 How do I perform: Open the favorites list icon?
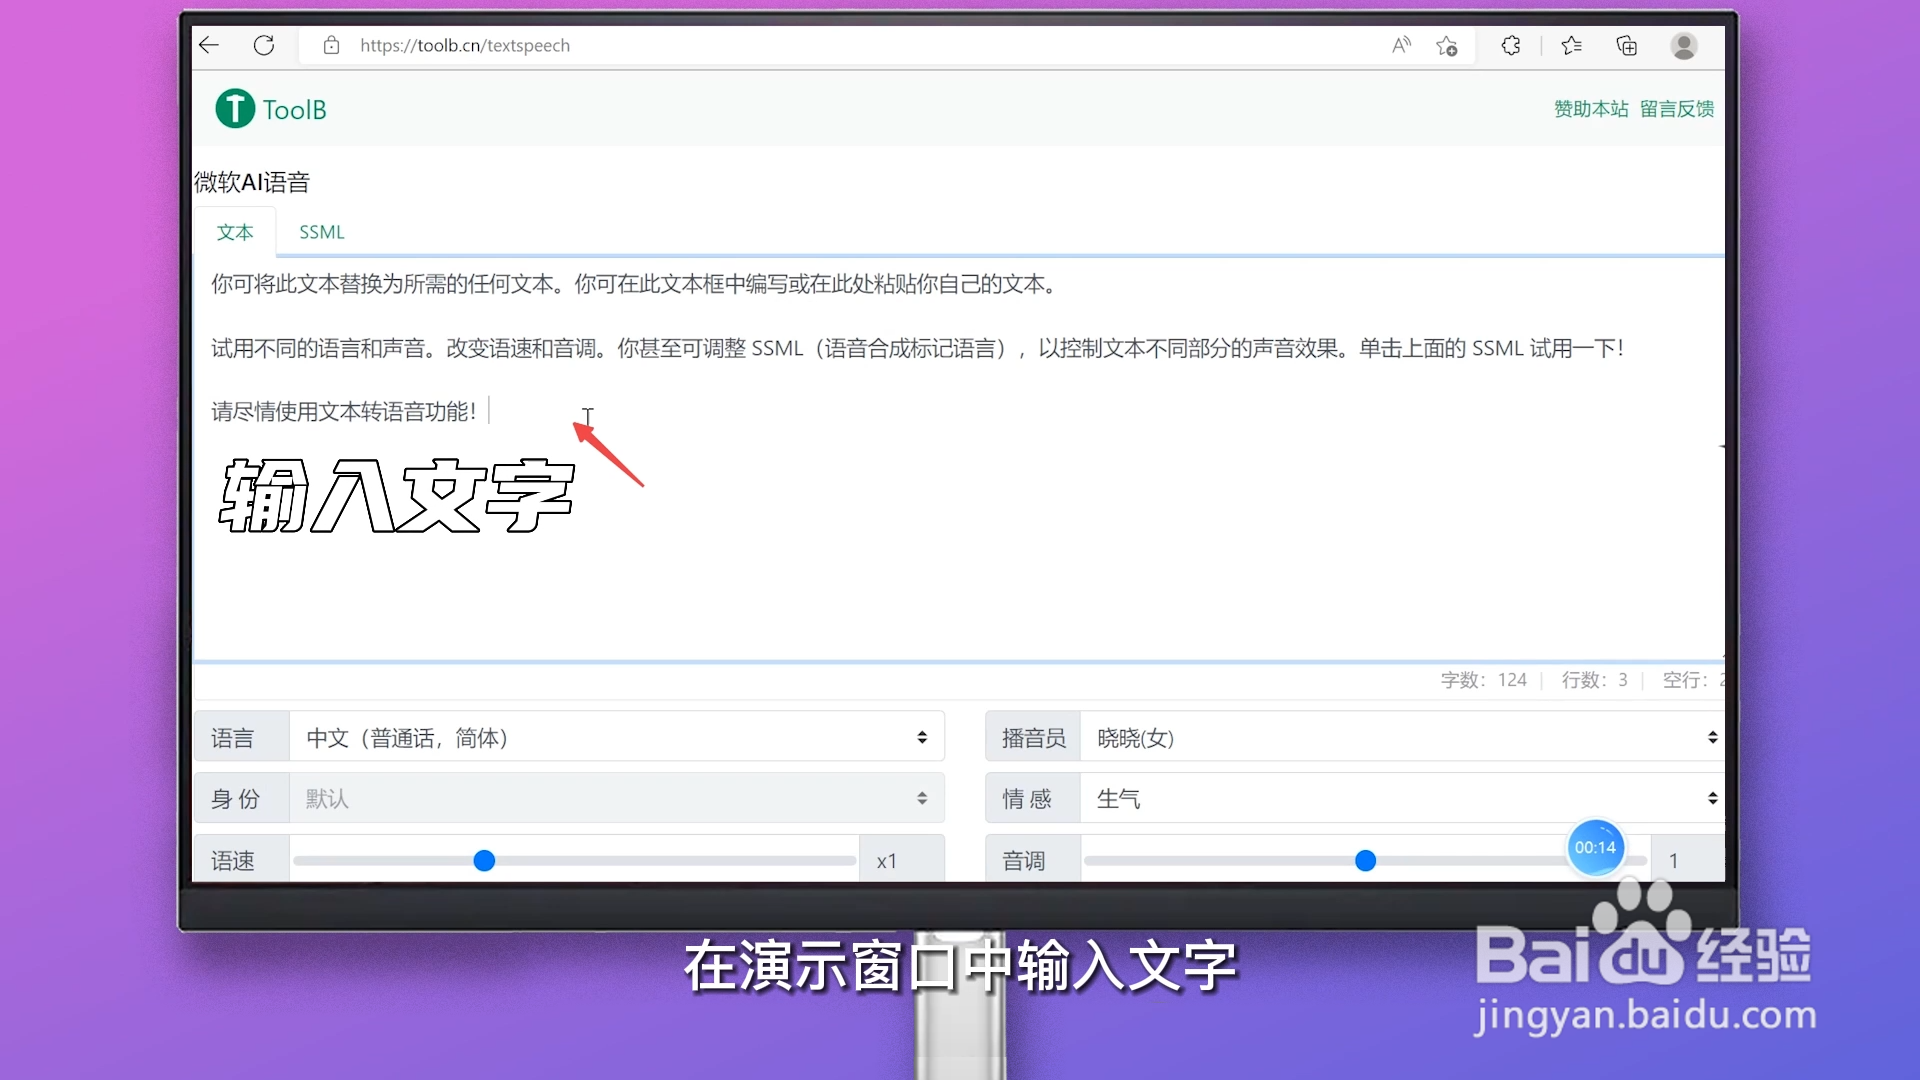[1570, 45]
